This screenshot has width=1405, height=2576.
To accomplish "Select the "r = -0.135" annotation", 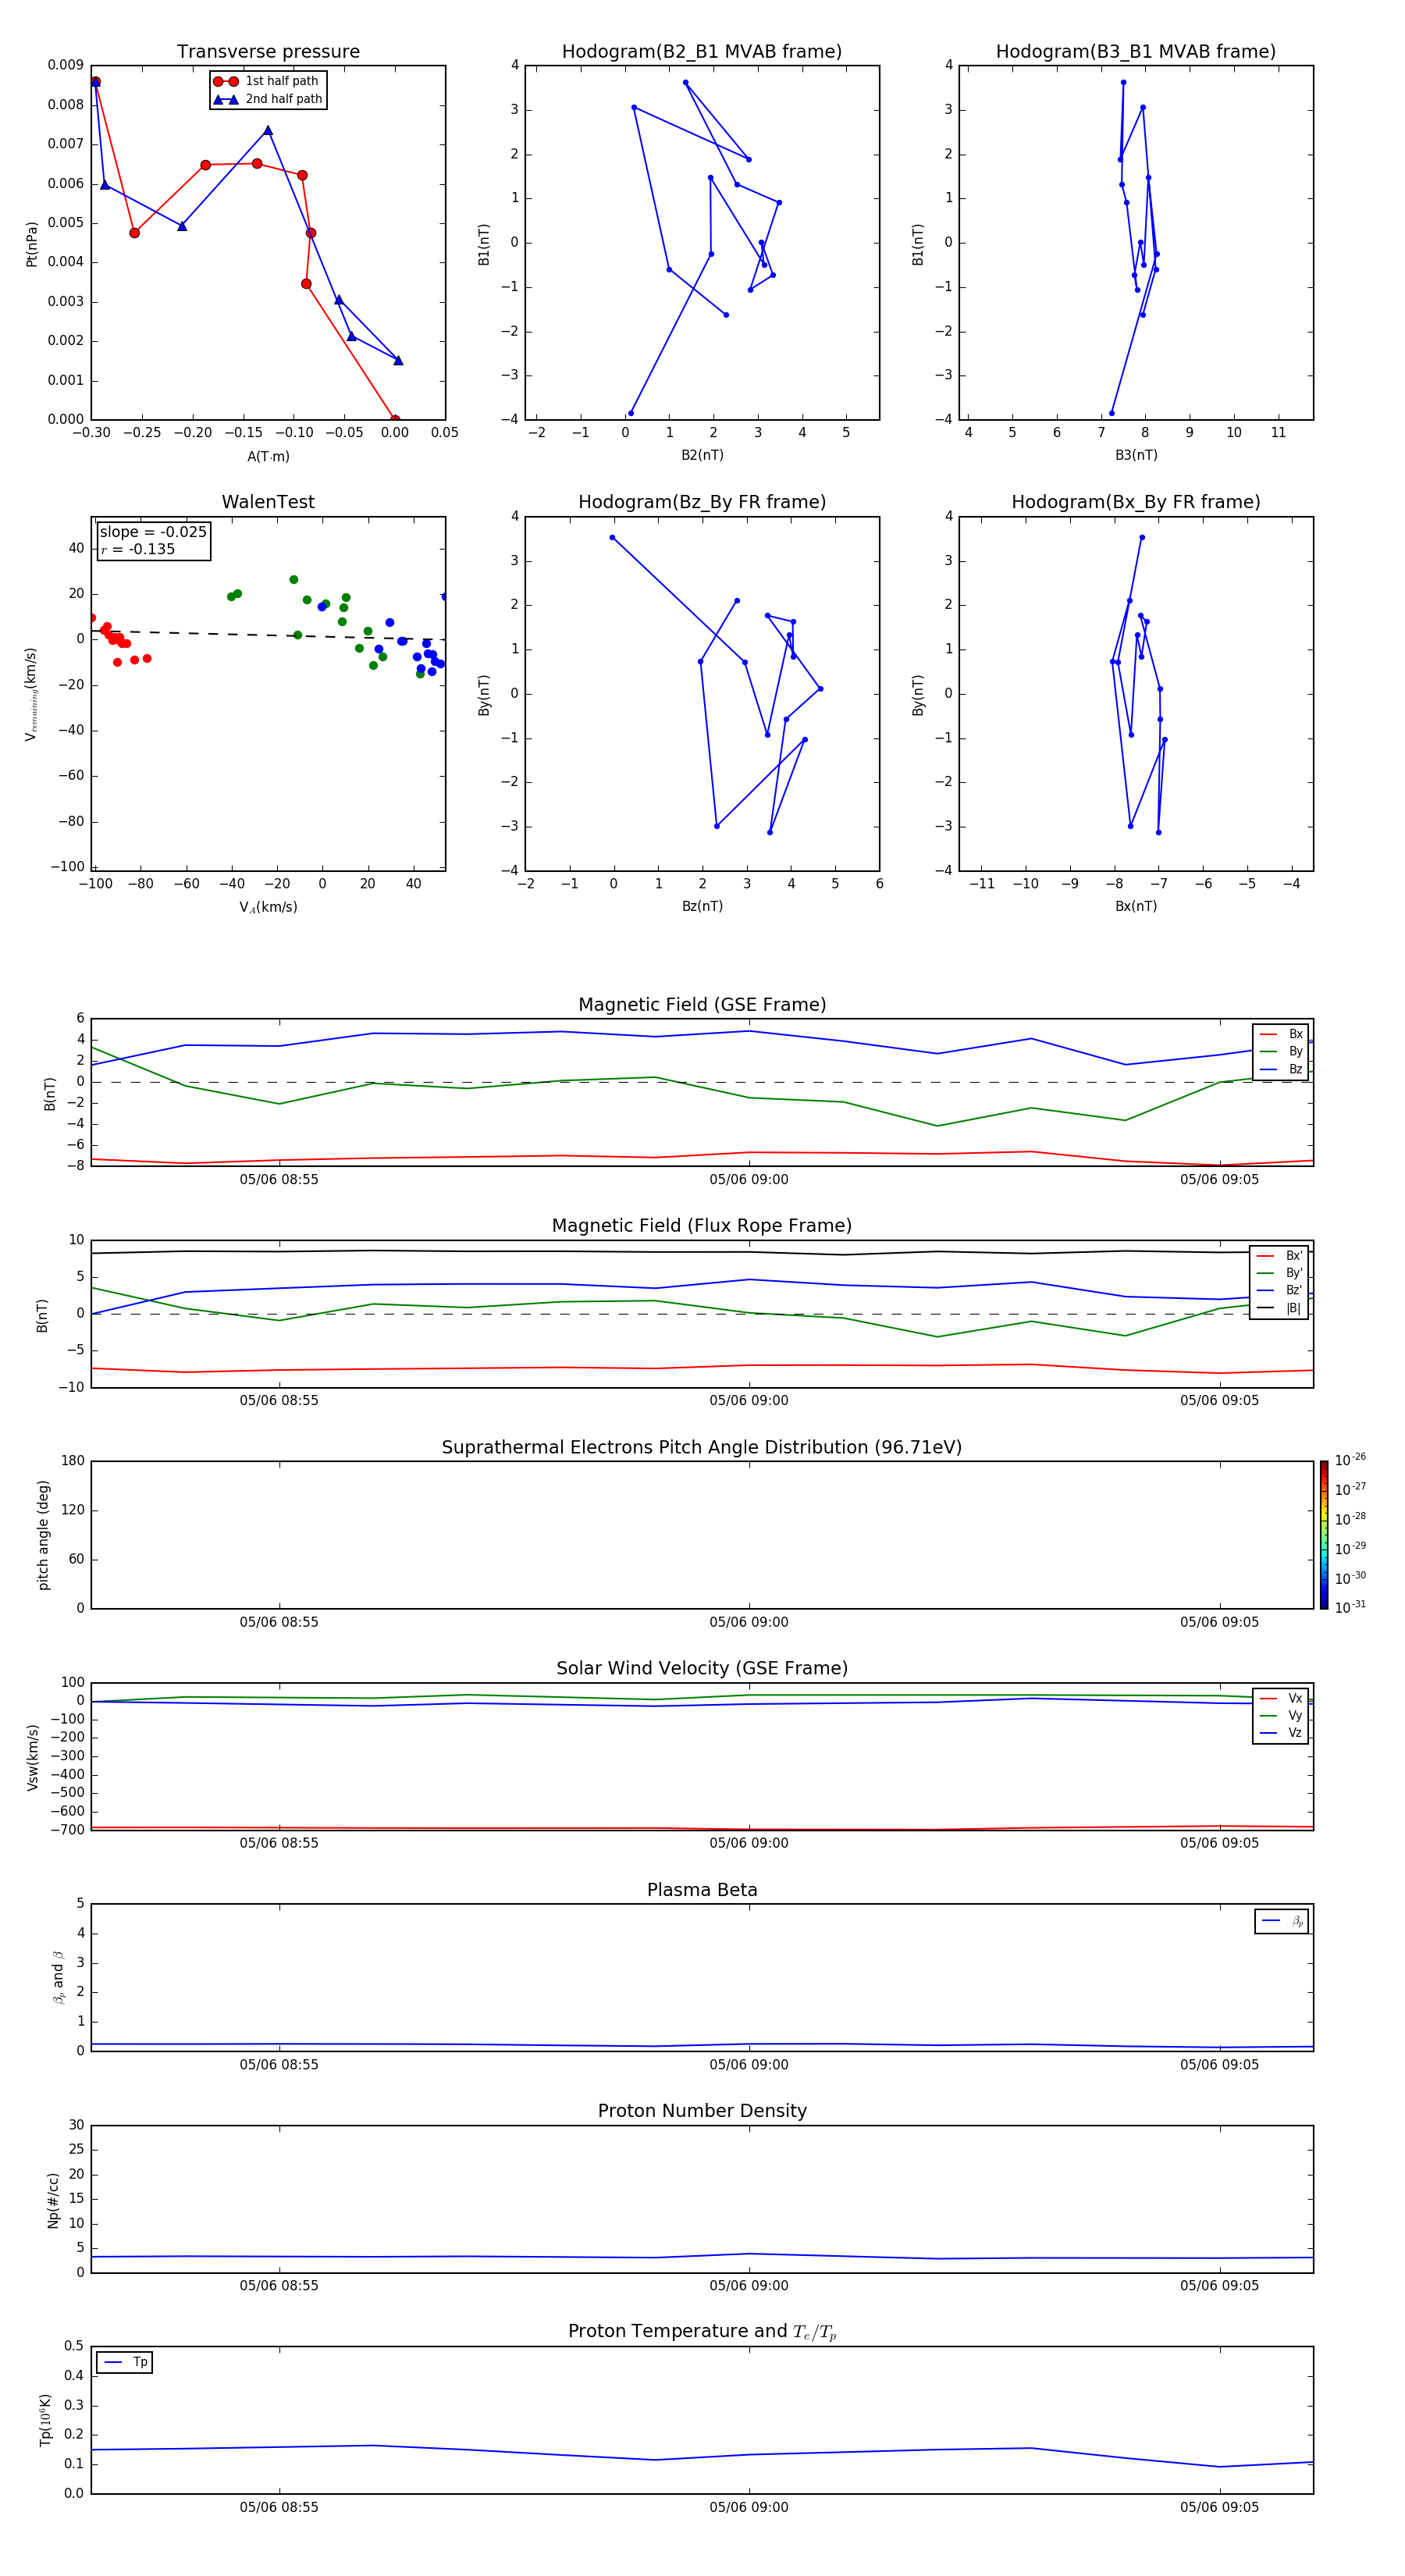I will tap(138, 549).
